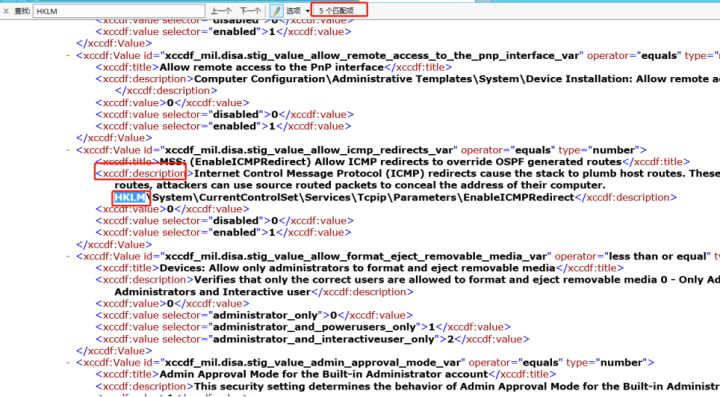
Task: Open the find options dropdown
Action: coord(298,11)
